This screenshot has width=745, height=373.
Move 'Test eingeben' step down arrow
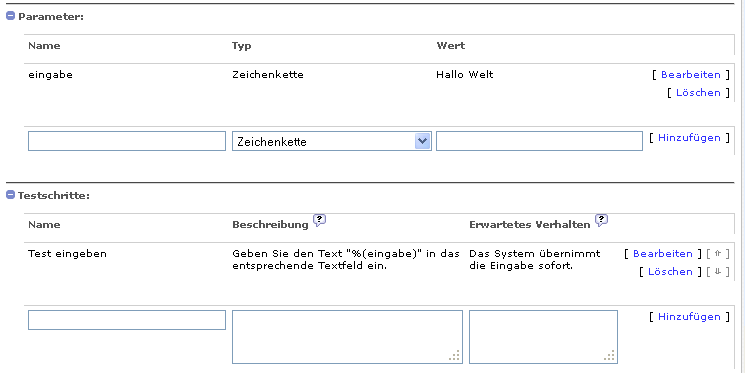click(718, 272)
